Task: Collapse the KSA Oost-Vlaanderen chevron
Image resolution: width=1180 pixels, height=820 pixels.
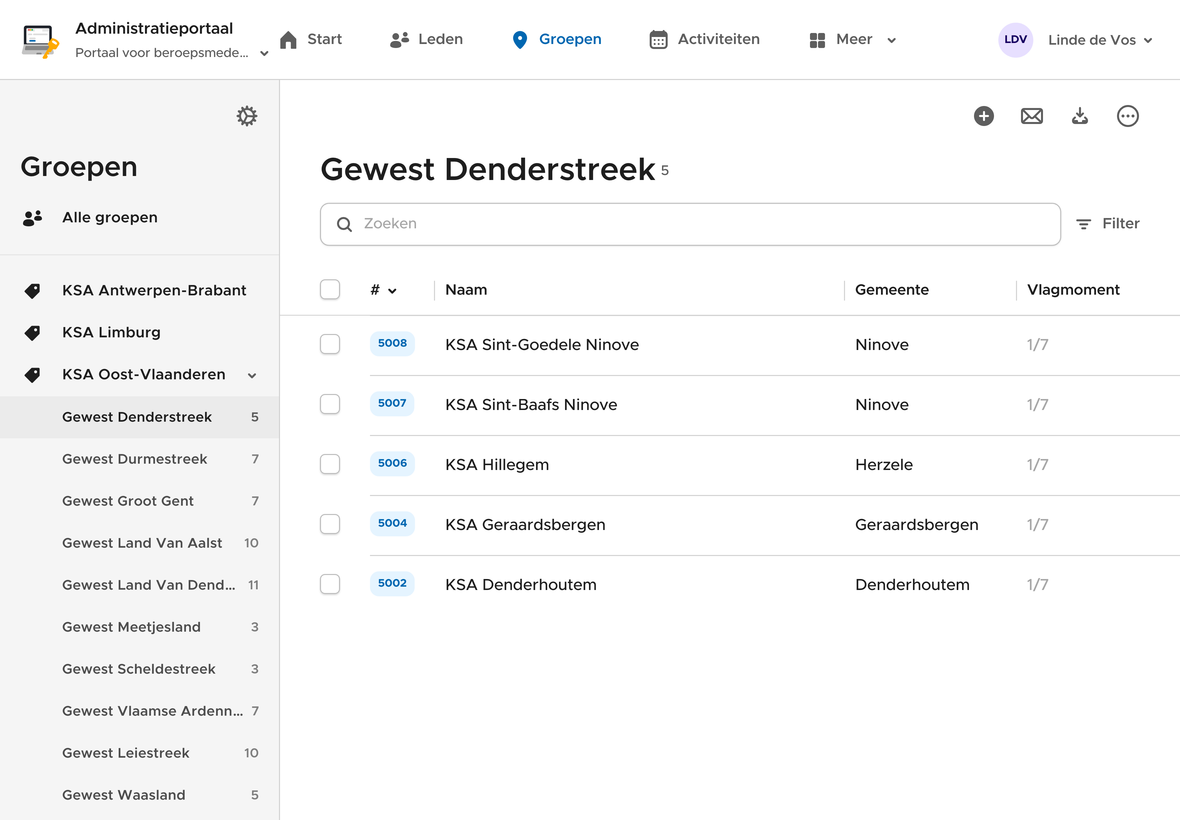Action: tap(252, 375)
